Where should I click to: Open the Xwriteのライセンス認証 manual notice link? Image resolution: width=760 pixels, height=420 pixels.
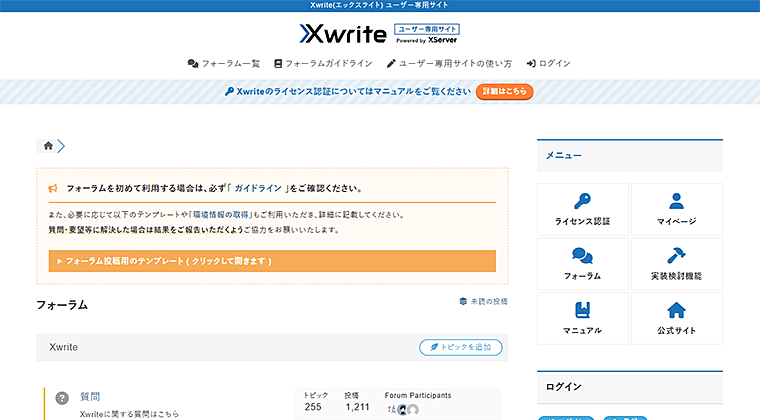click(x=348, y=92)
